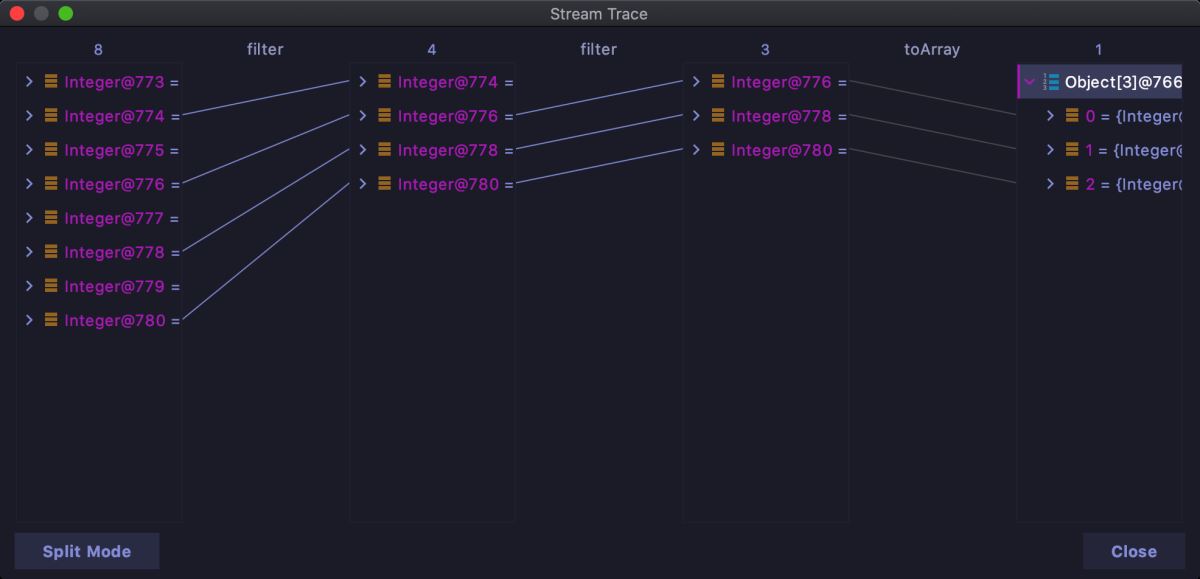Click the icon next to array element 0

coord(1072,116)
